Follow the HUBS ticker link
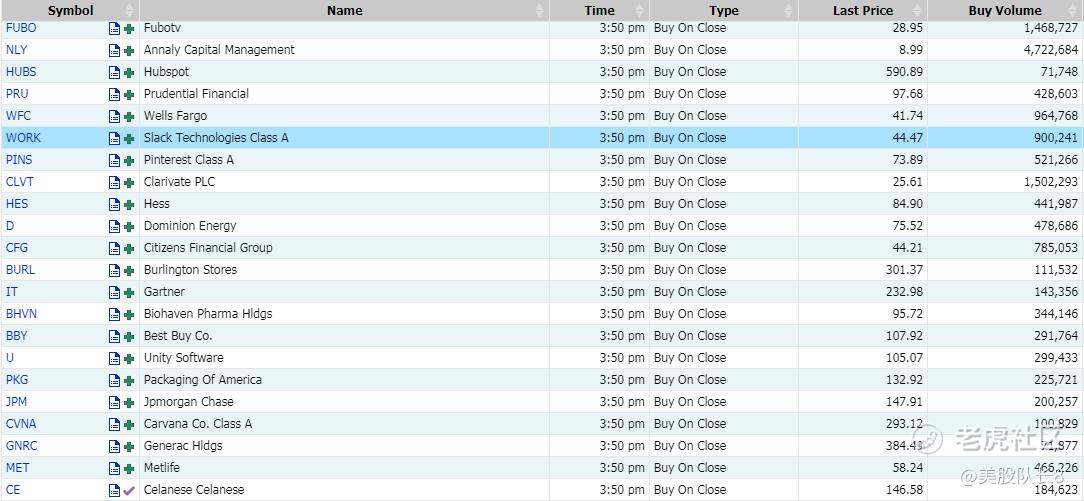 [x=21, y=72]
